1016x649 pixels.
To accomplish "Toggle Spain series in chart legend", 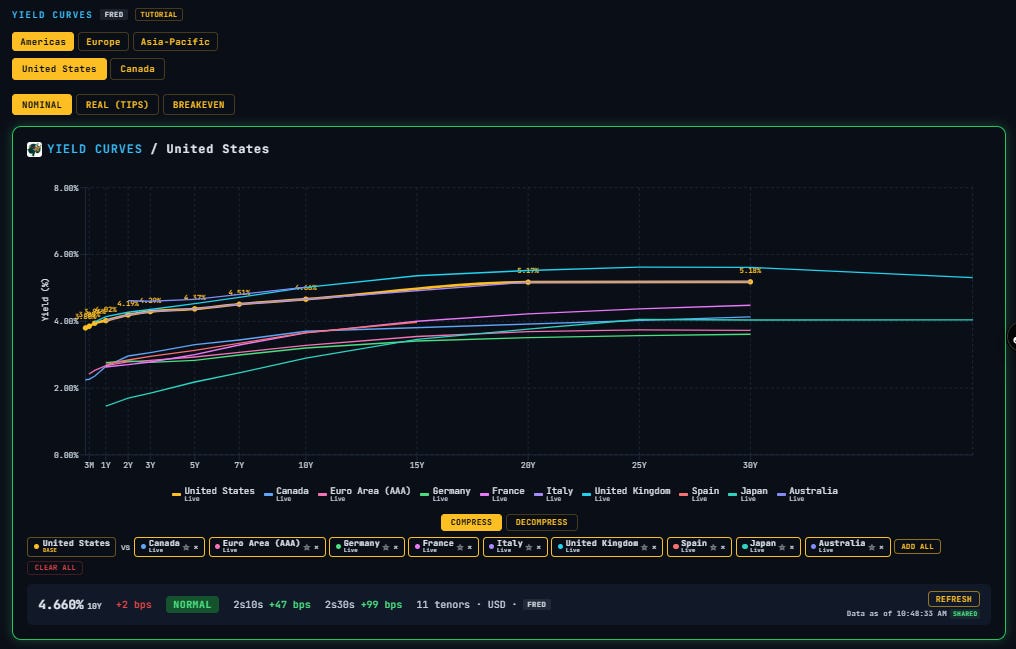I will click(x=699, y=494).
